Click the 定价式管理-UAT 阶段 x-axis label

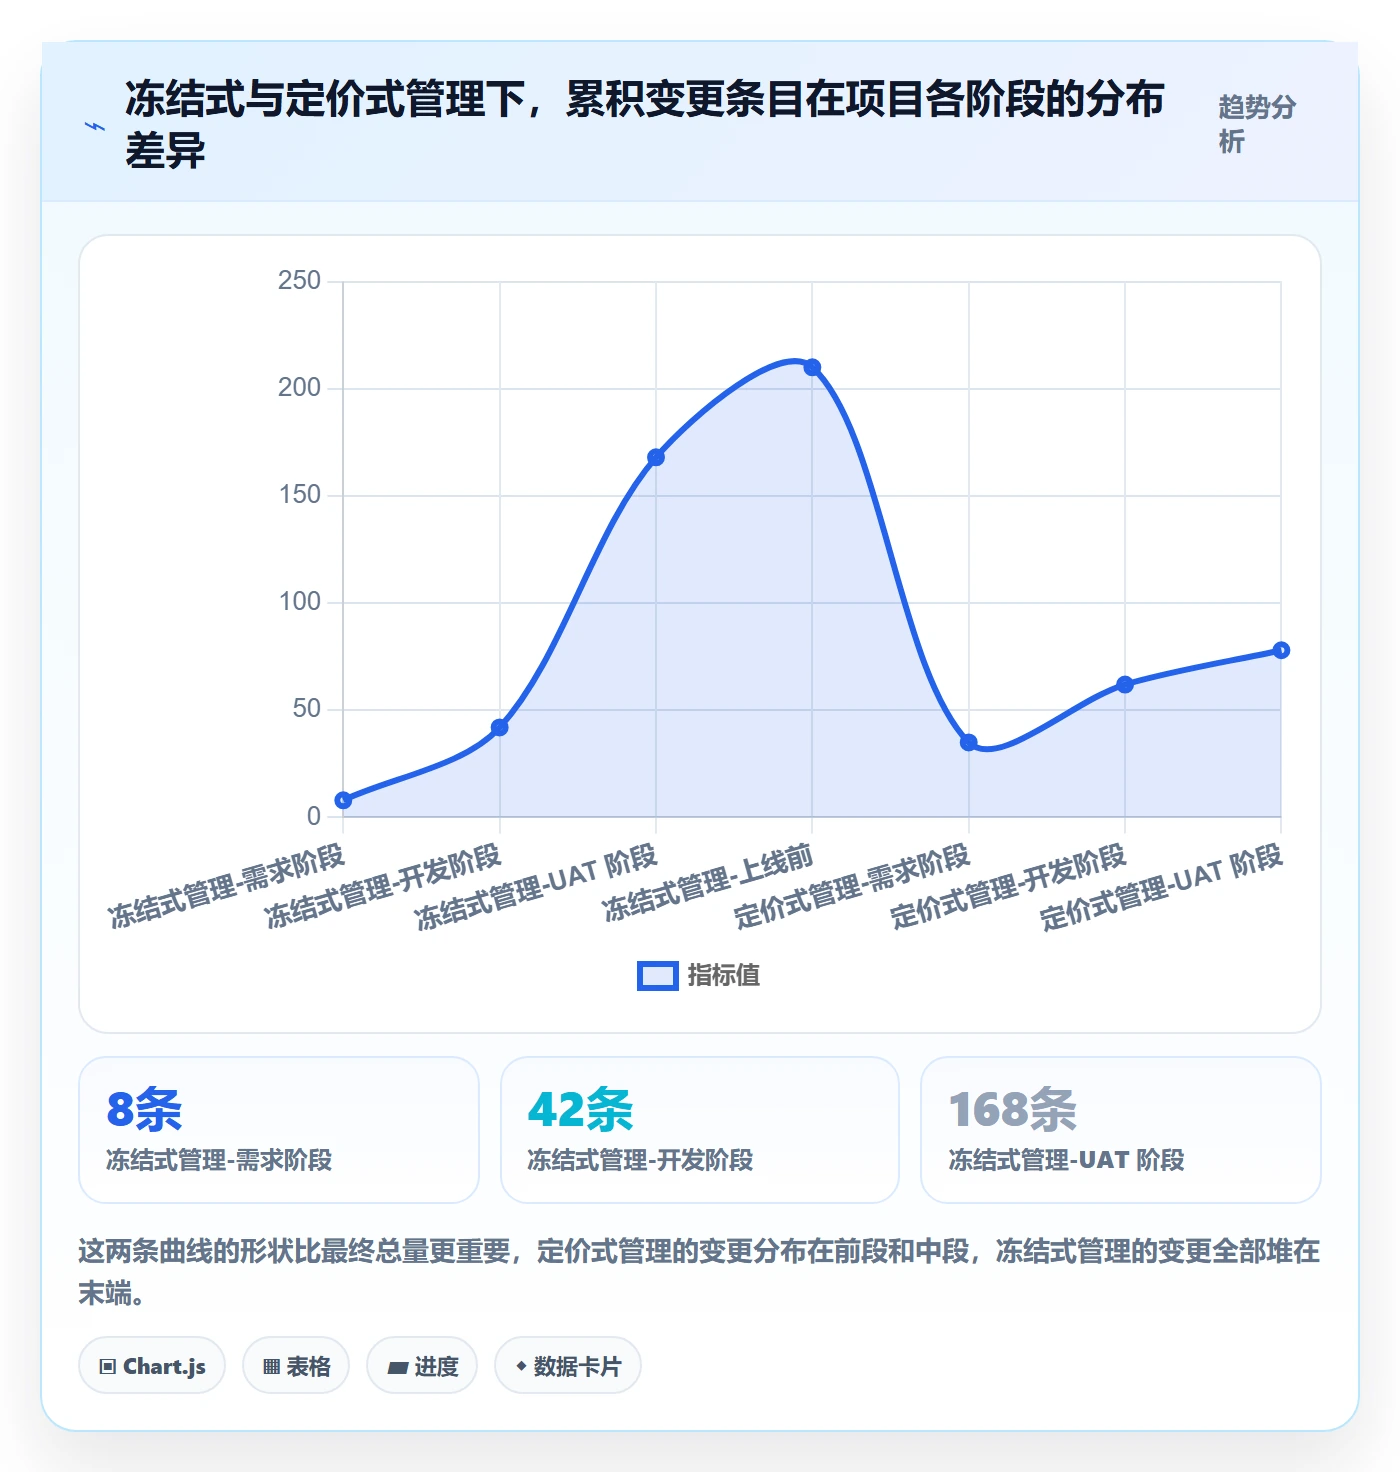pos(1161,886)
